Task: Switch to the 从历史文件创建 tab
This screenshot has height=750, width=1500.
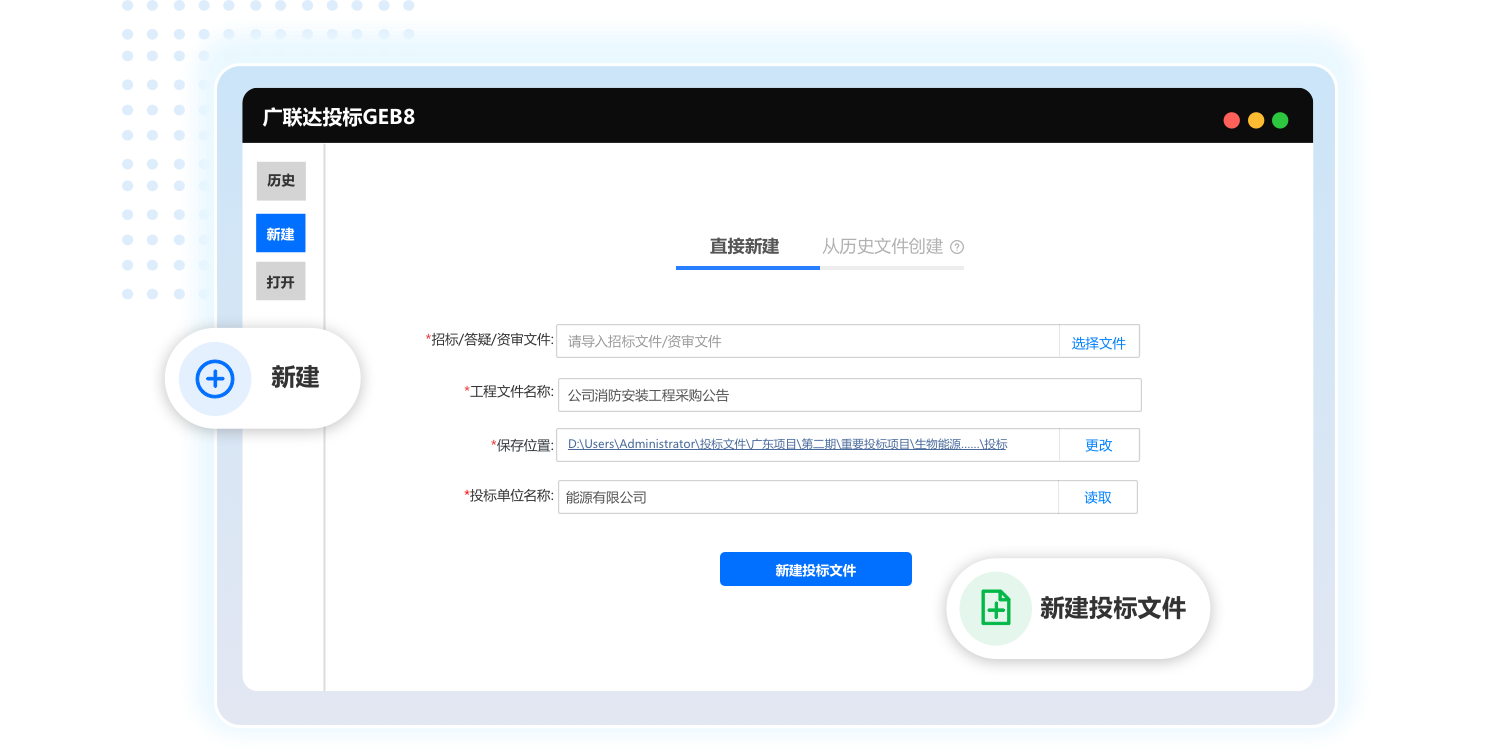Action: (x=883, y=246)
